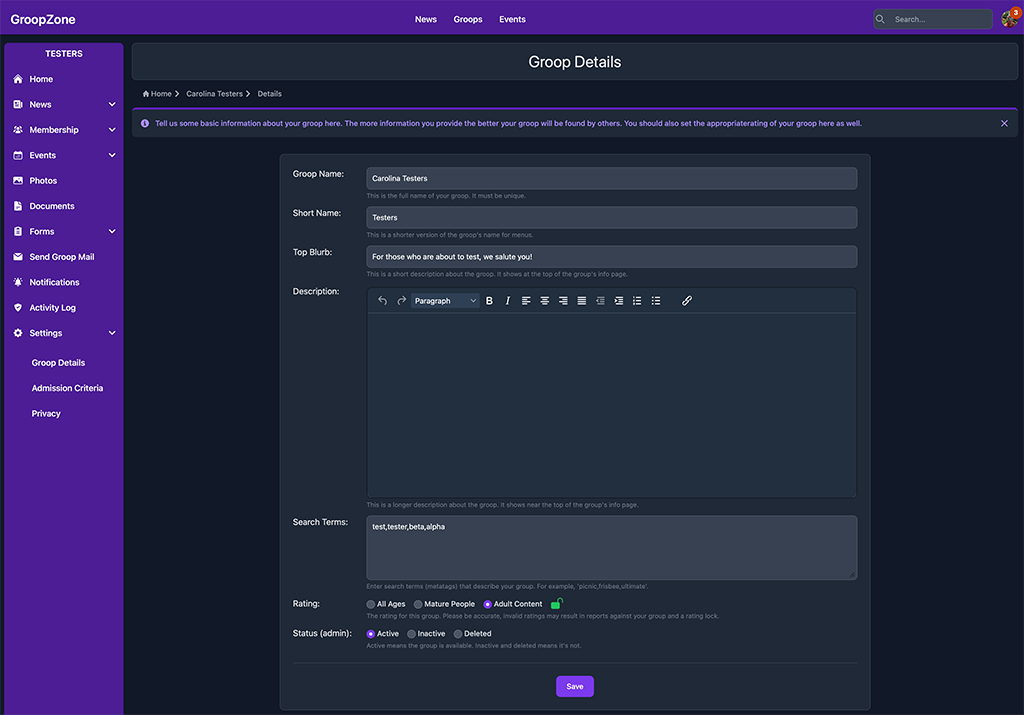Screen dimensions: 1024x715
Task: Select the All Ages rating
Action: pyautogui.click(x=371, y=605)
